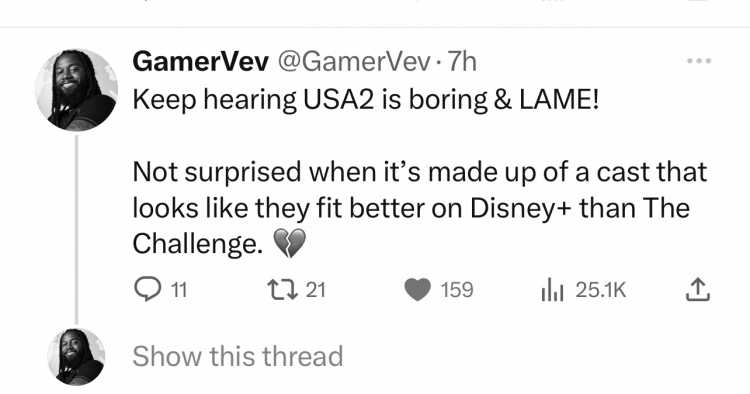The height and width of the screenshot is (394, 750).
Task: Click the vertical thread connector line
Action: 76,230
